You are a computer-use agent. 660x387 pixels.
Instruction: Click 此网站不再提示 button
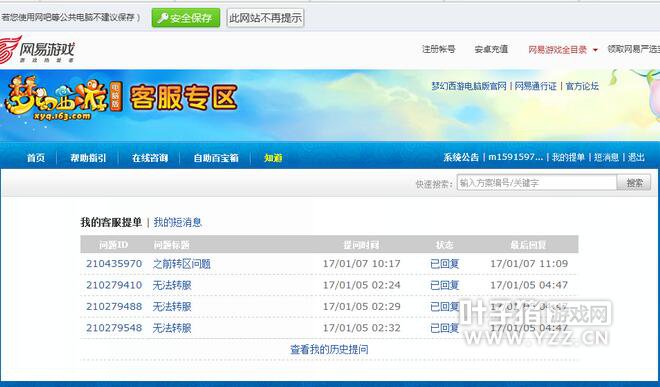[x=265, y=18]
